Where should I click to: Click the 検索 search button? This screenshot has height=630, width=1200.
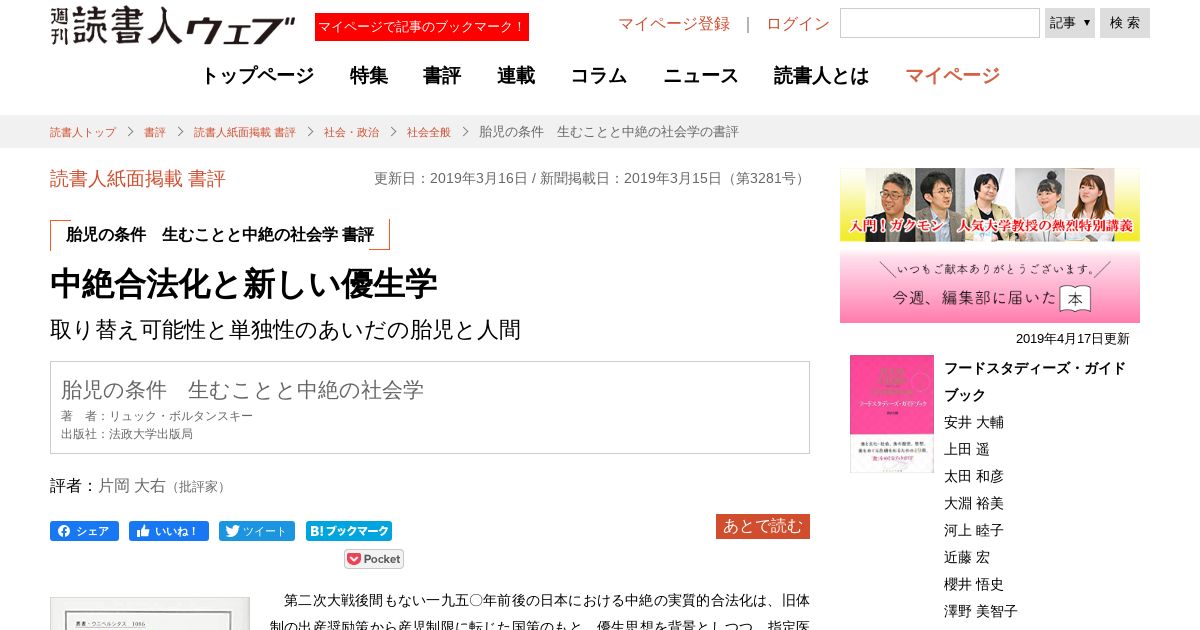tap(1125, 23)
